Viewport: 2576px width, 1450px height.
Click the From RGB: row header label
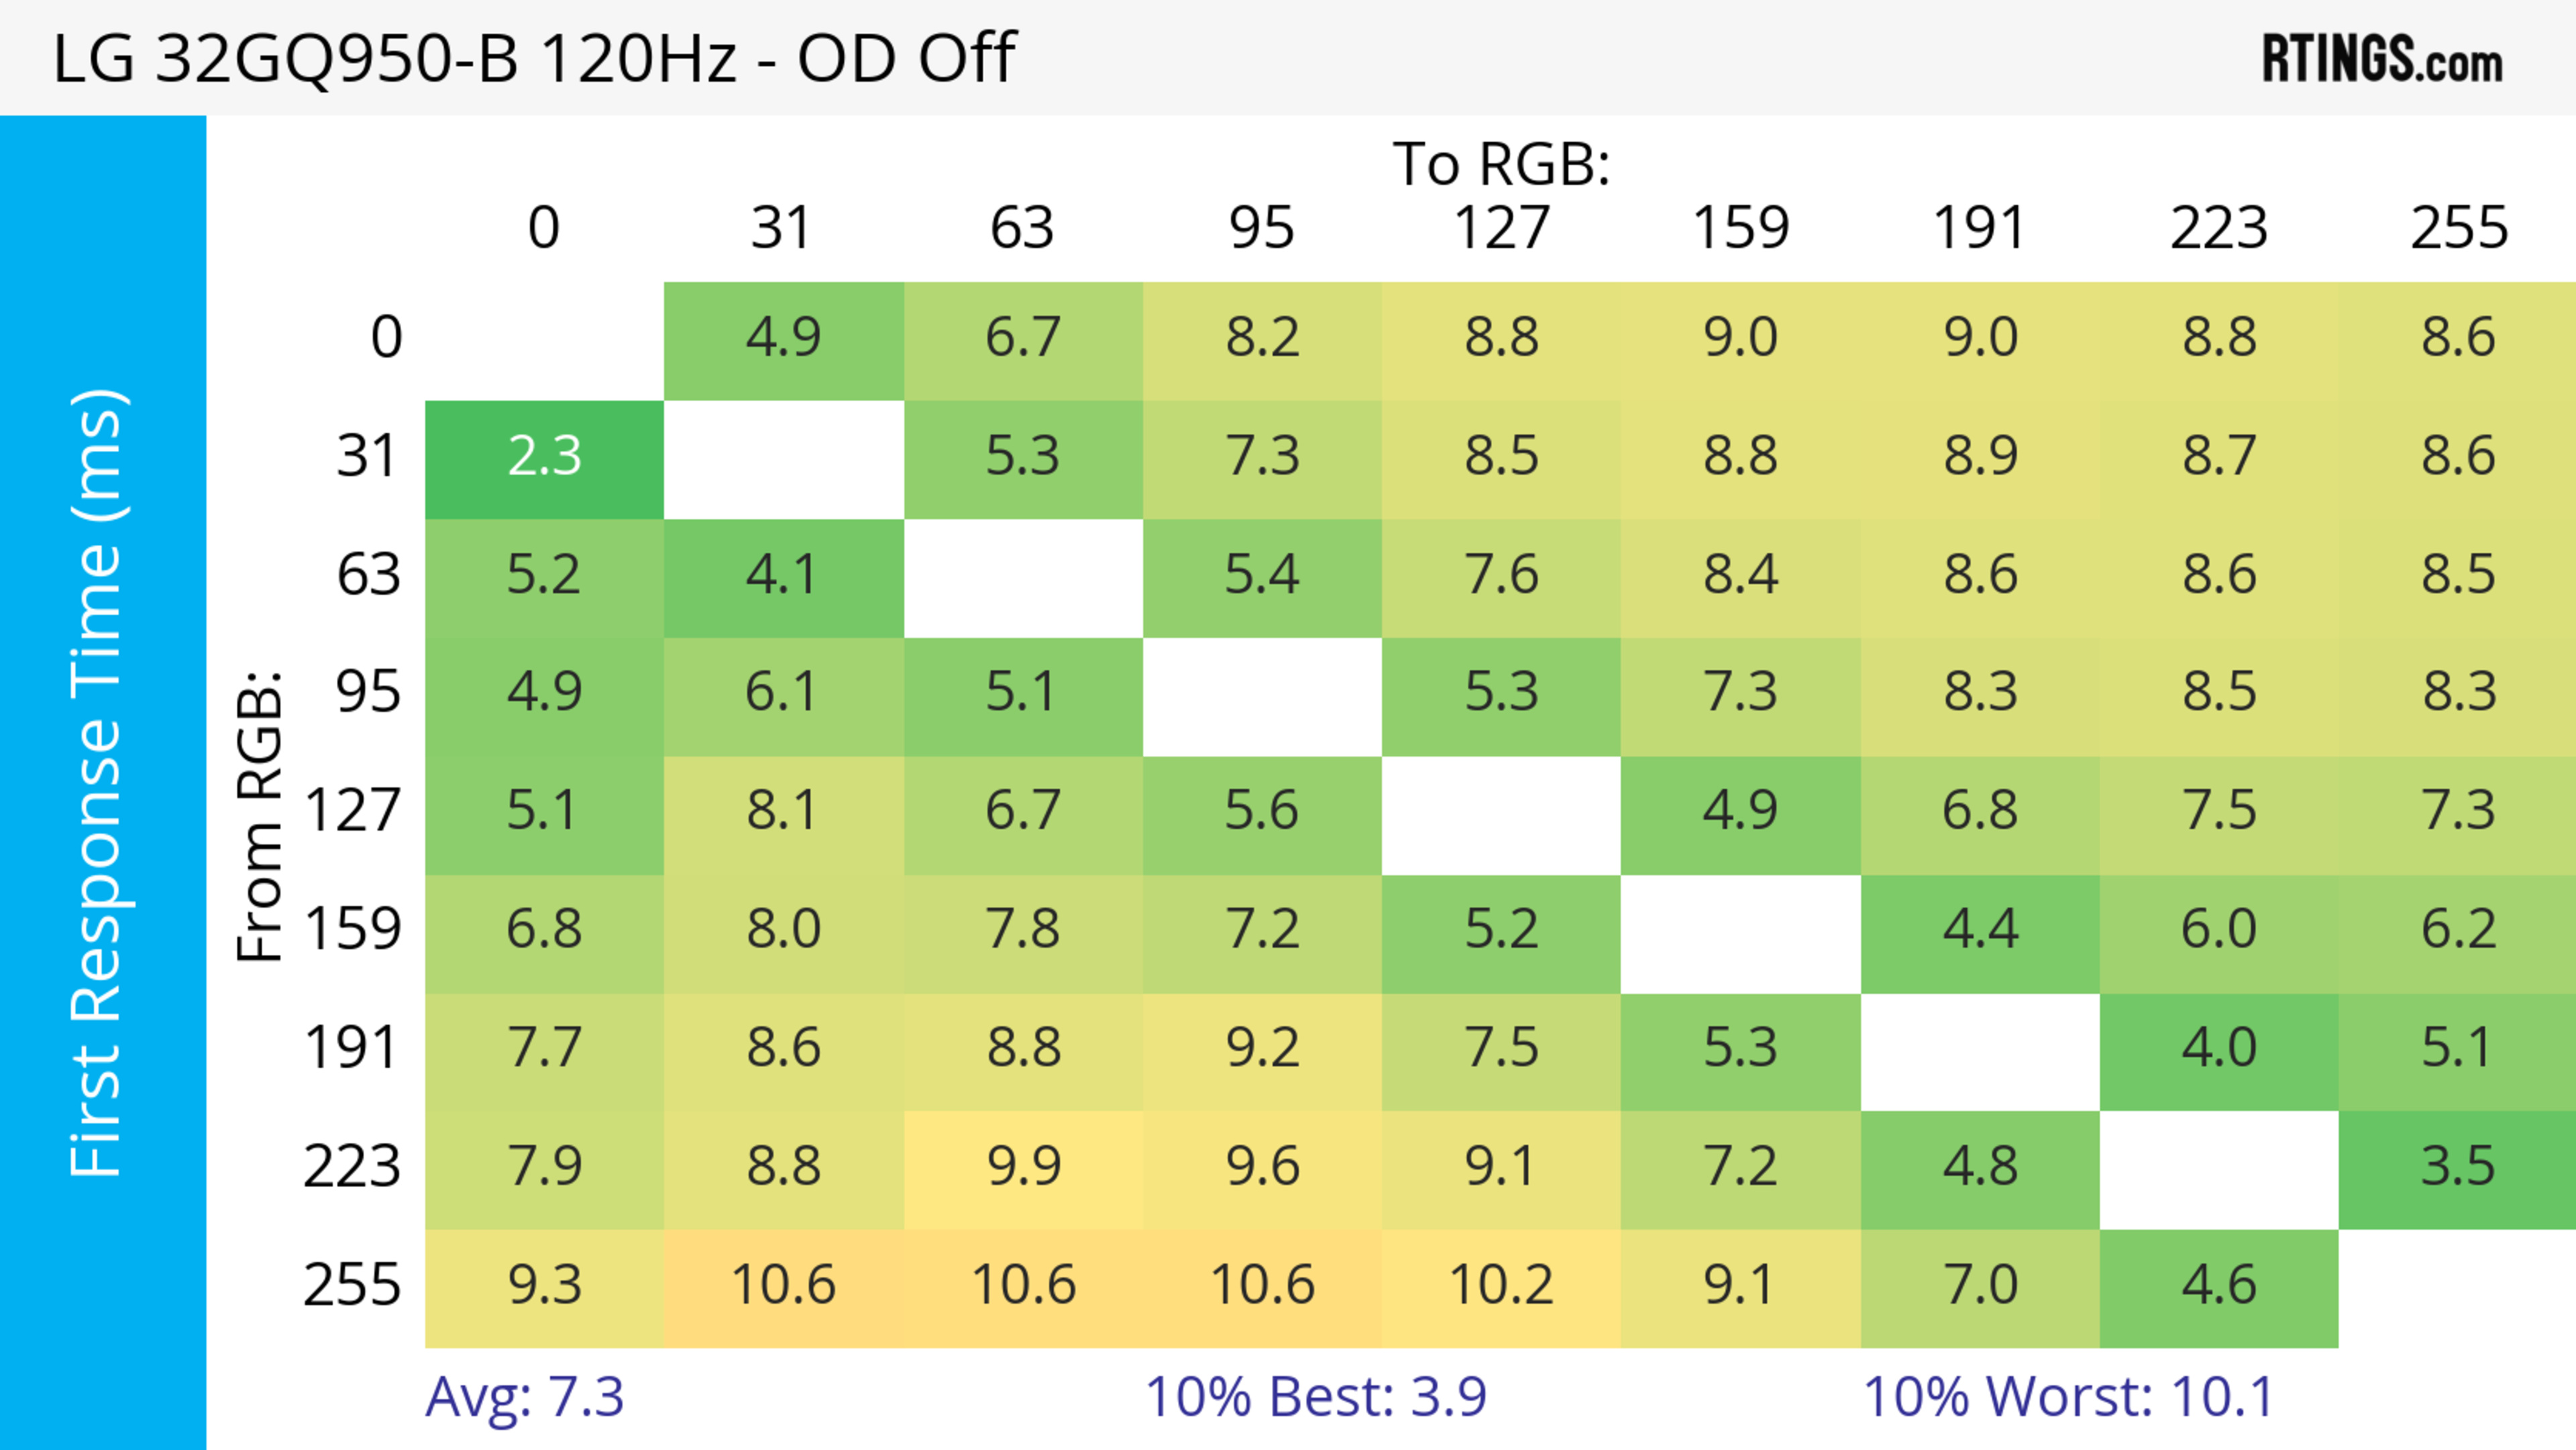coord(260,815)
